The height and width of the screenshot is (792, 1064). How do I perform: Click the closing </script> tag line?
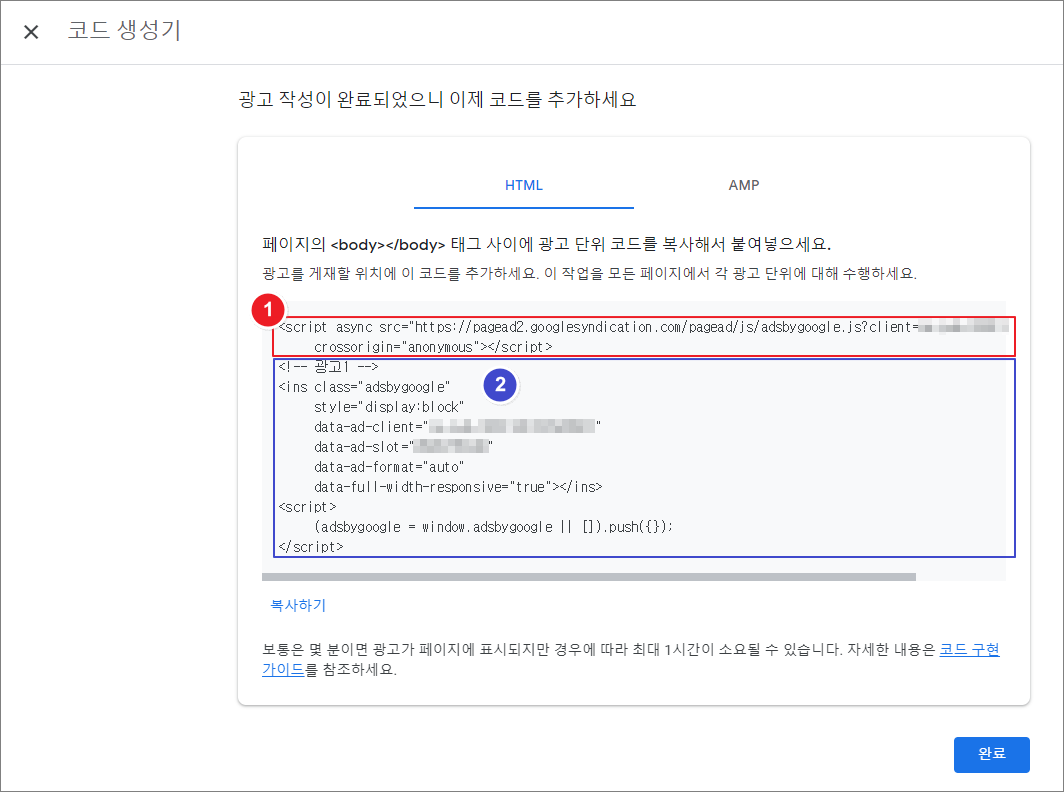(311, 547)
